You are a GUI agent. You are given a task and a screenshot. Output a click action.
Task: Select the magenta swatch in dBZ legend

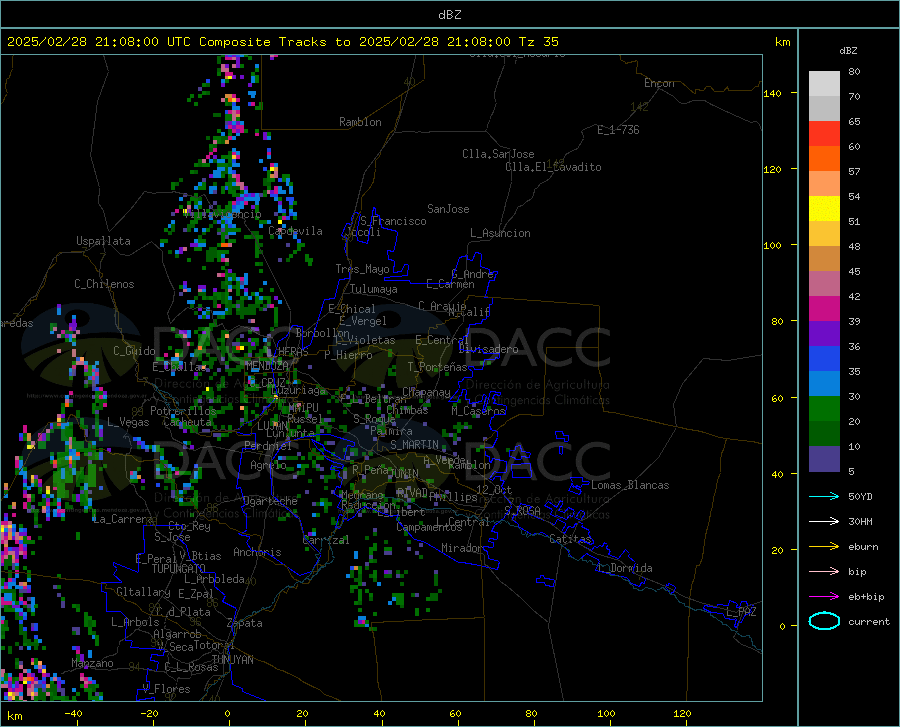824,309
